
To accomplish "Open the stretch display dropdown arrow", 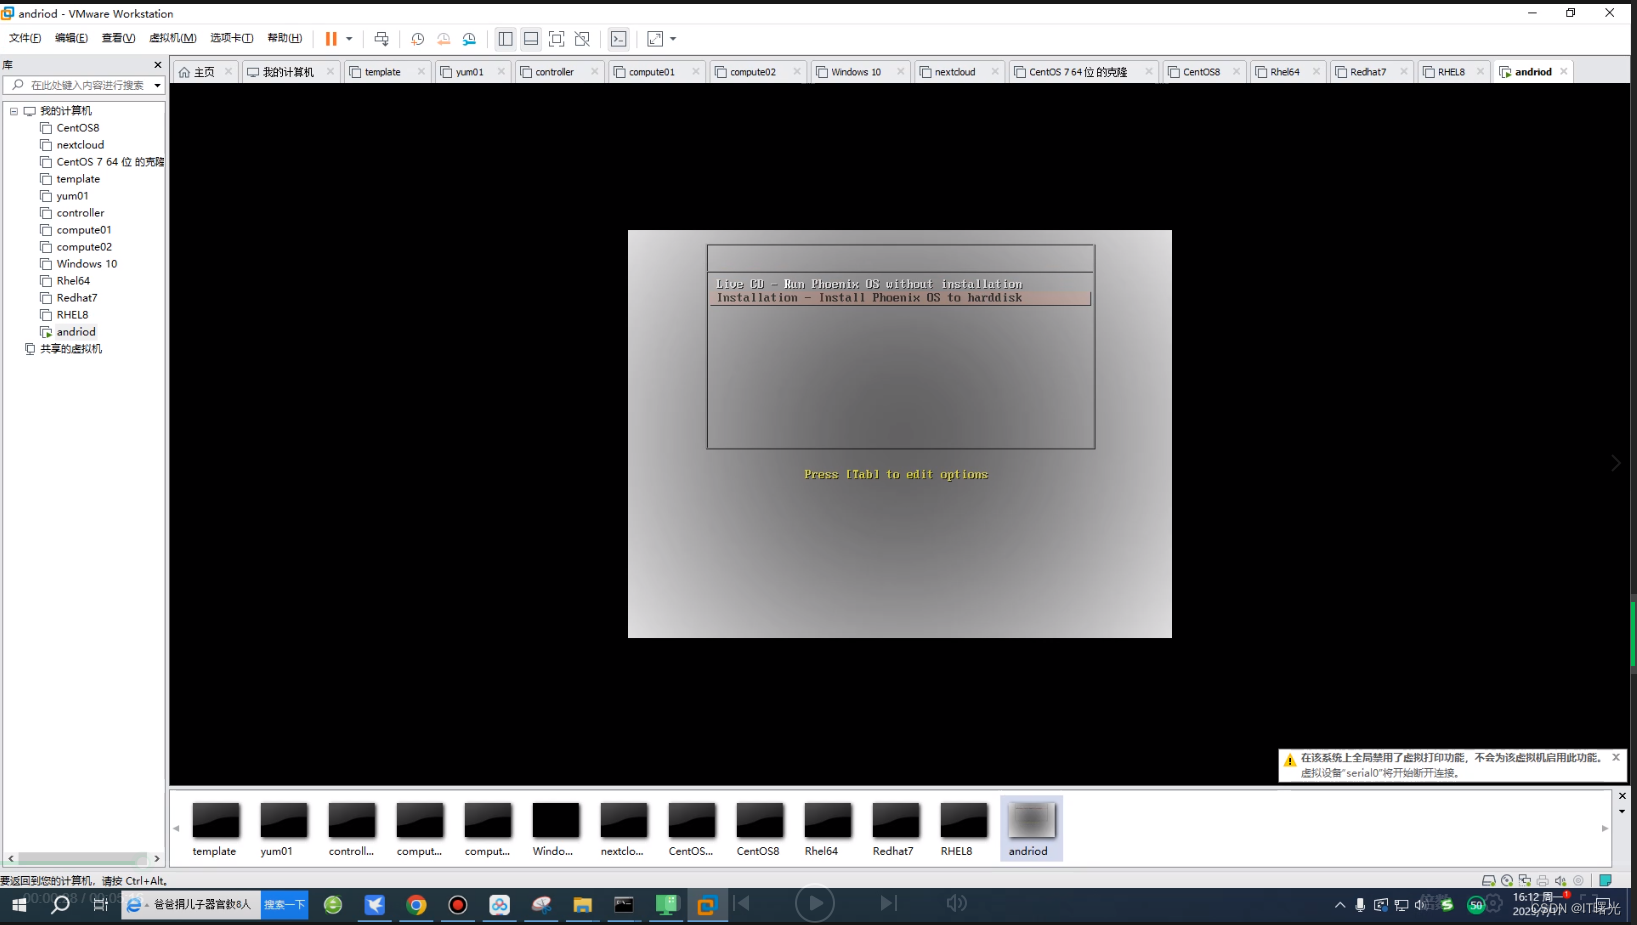I will 673,39.
